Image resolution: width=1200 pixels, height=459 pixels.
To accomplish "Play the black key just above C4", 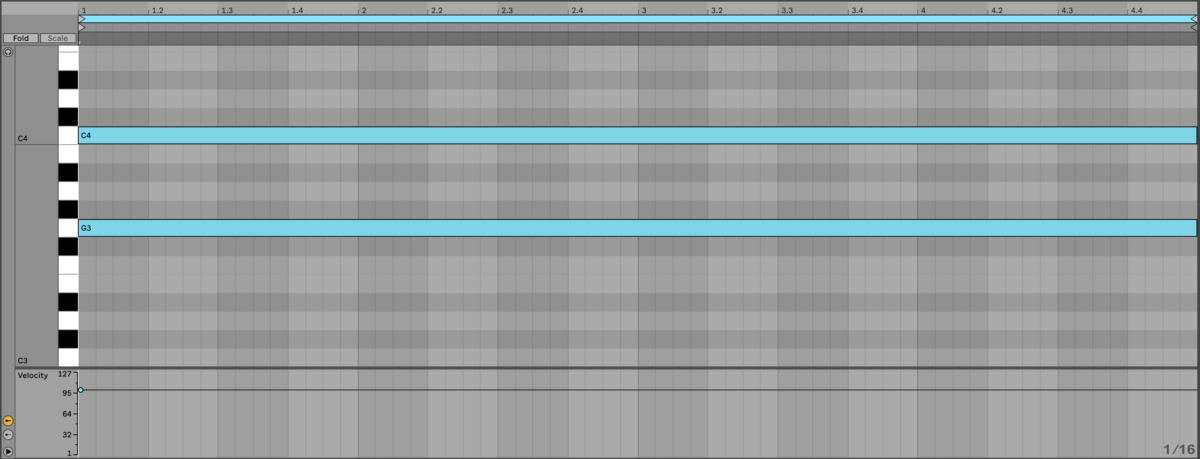I will (x=68, y=117).
